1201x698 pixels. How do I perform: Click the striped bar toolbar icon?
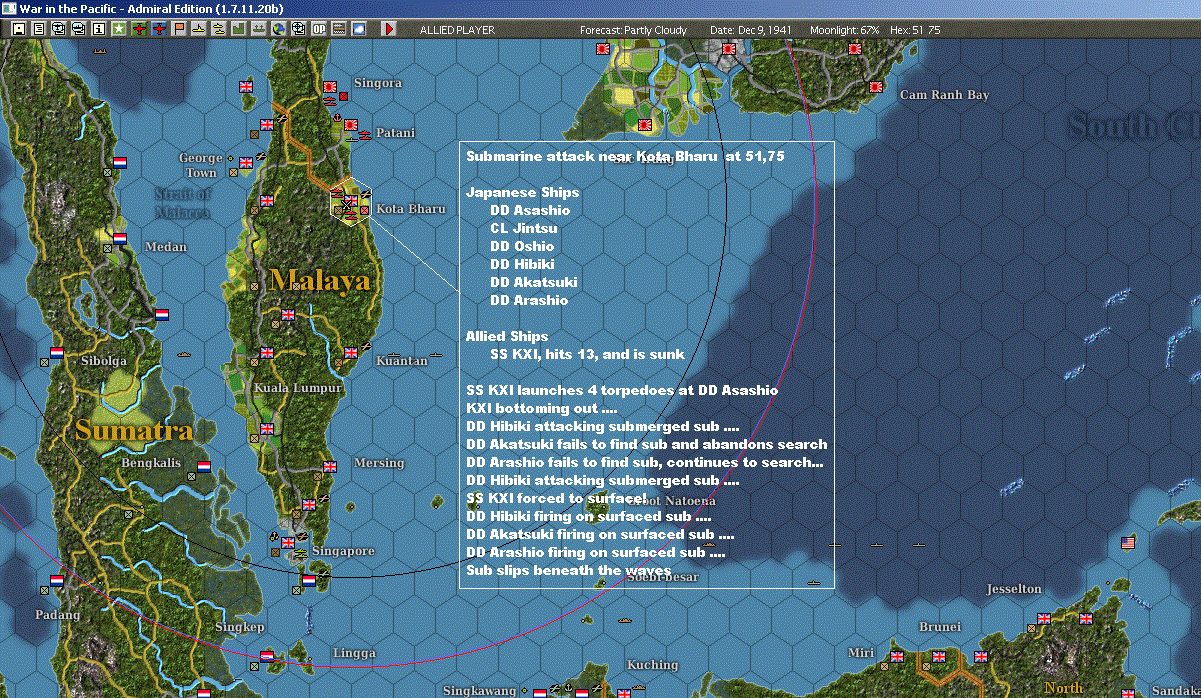339,30
